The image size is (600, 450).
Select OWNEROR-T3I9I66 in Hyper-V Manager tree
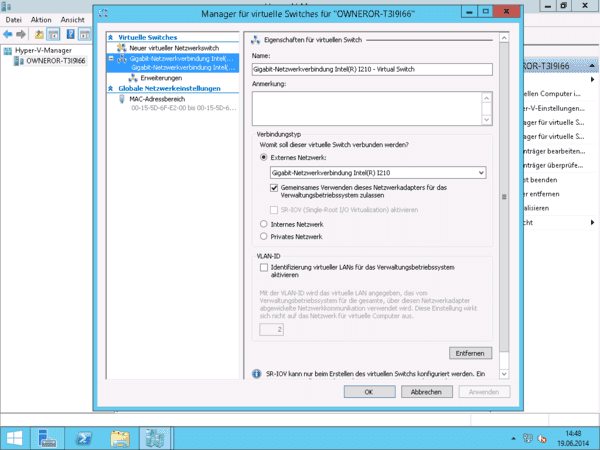coord(55,61)
